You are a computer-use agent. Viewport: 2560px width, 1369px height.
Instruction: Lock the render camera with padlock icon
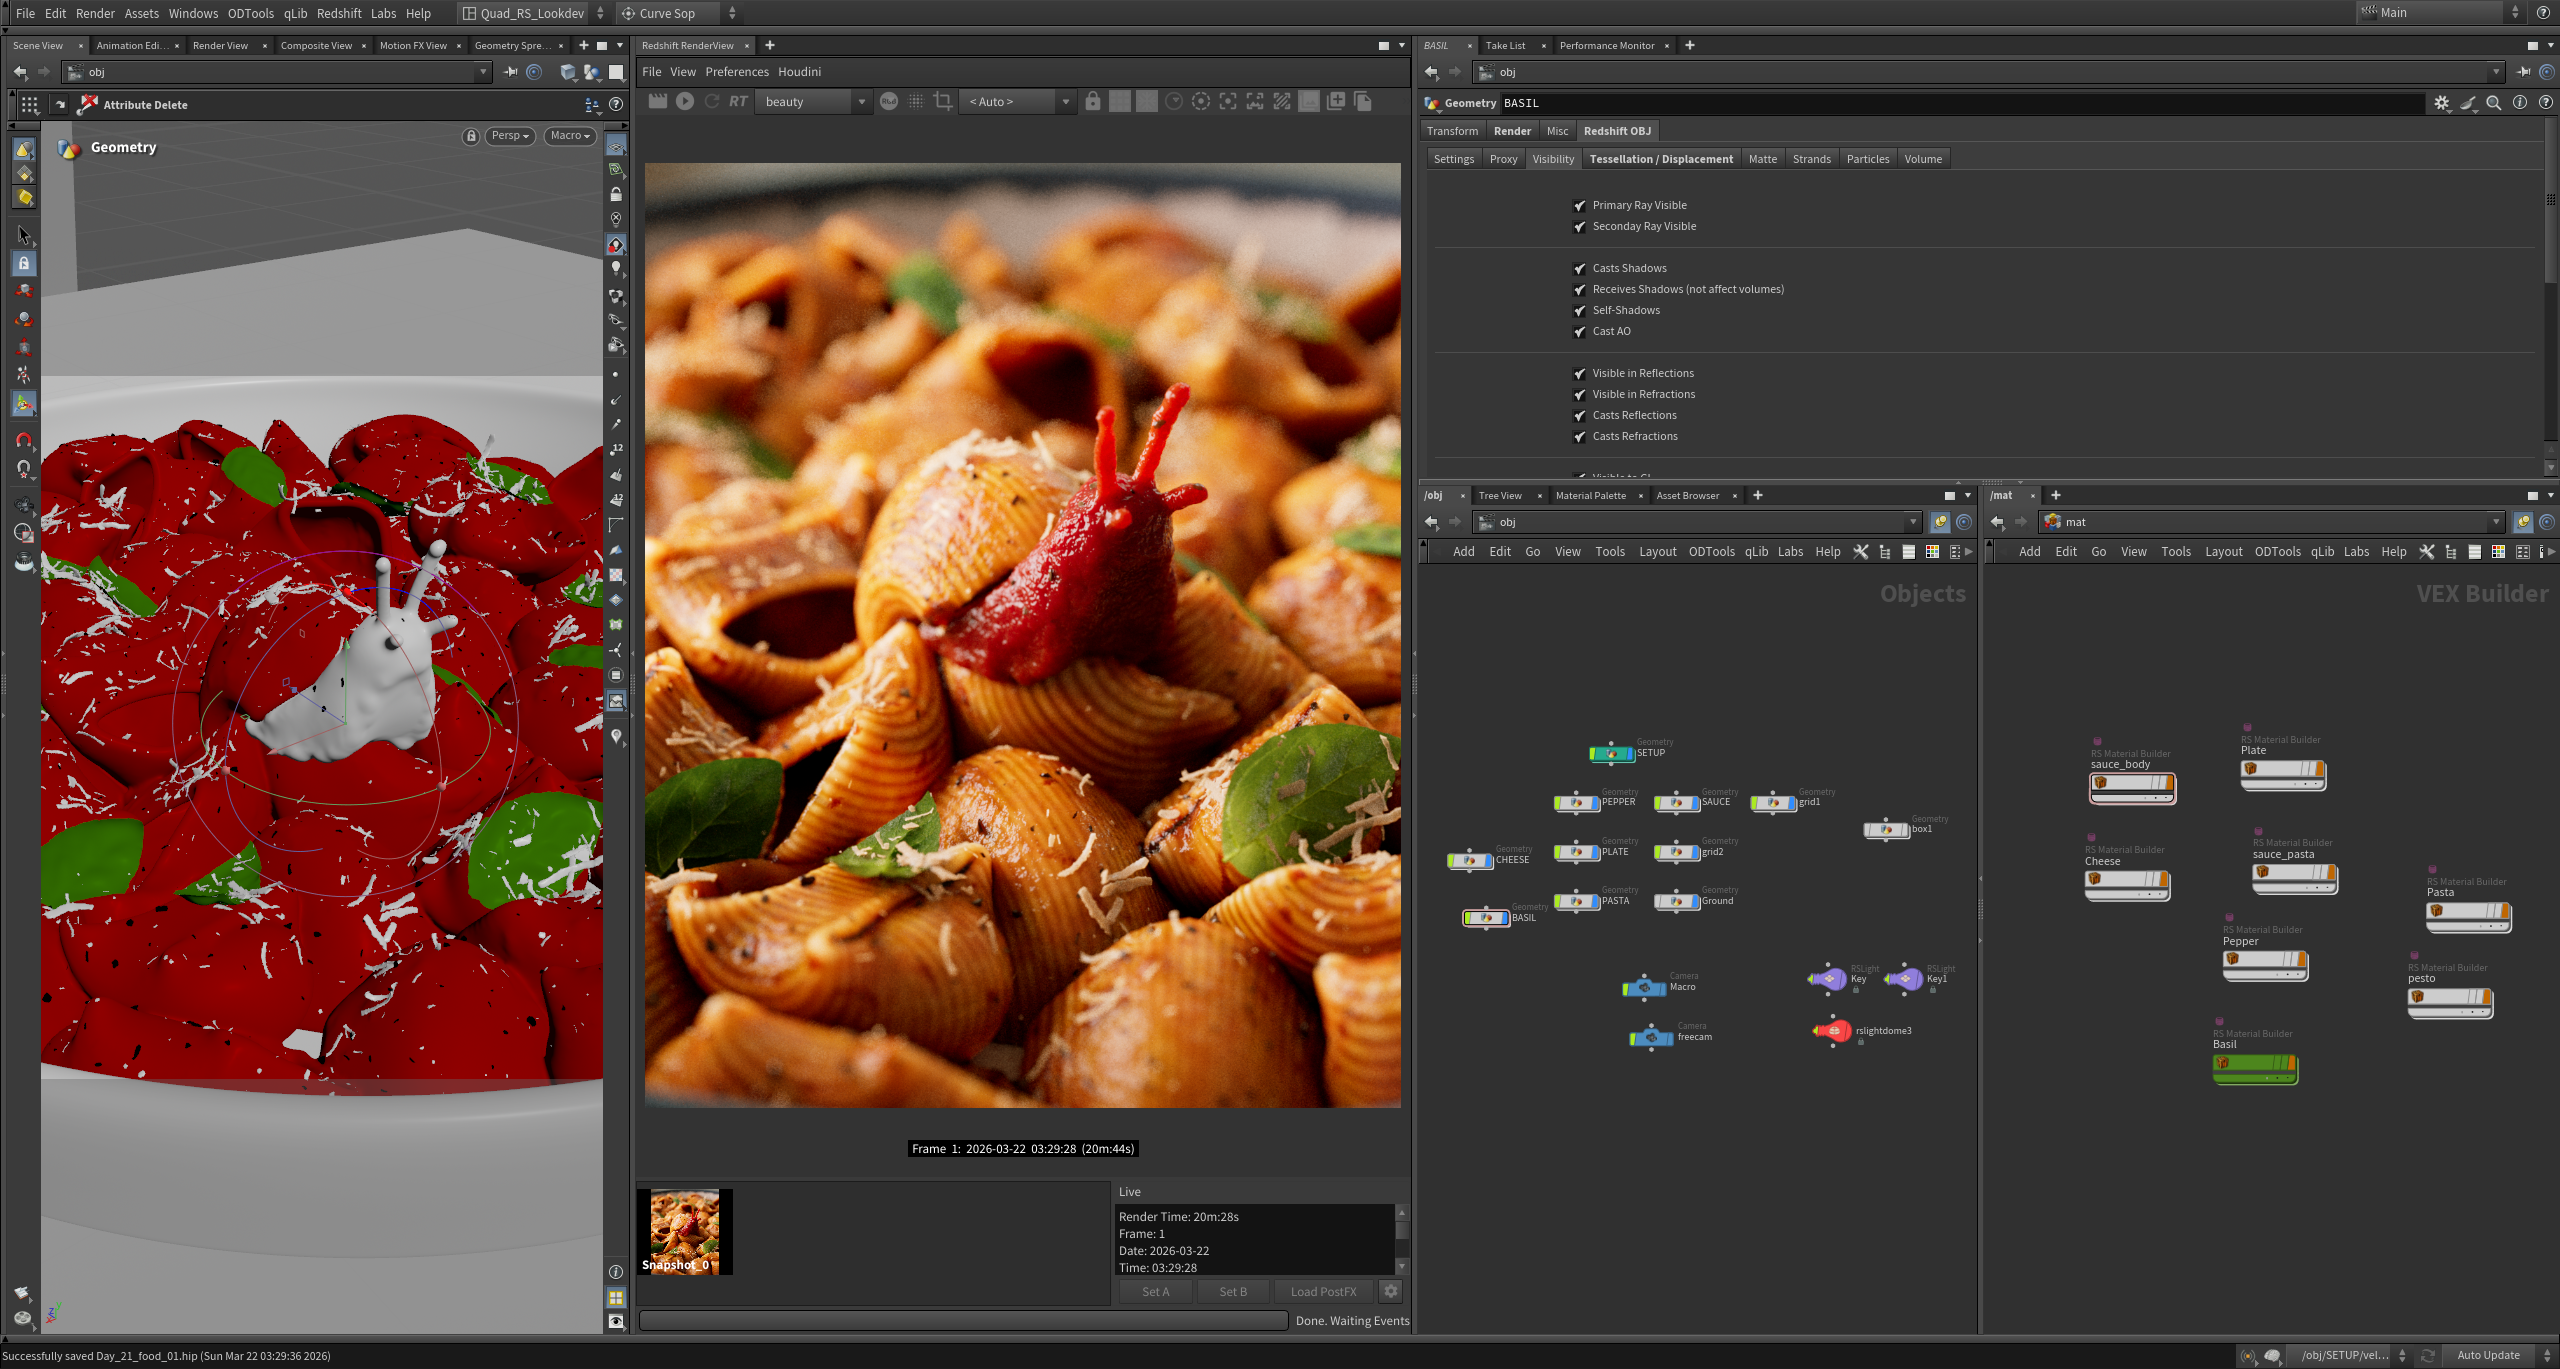1093,101
